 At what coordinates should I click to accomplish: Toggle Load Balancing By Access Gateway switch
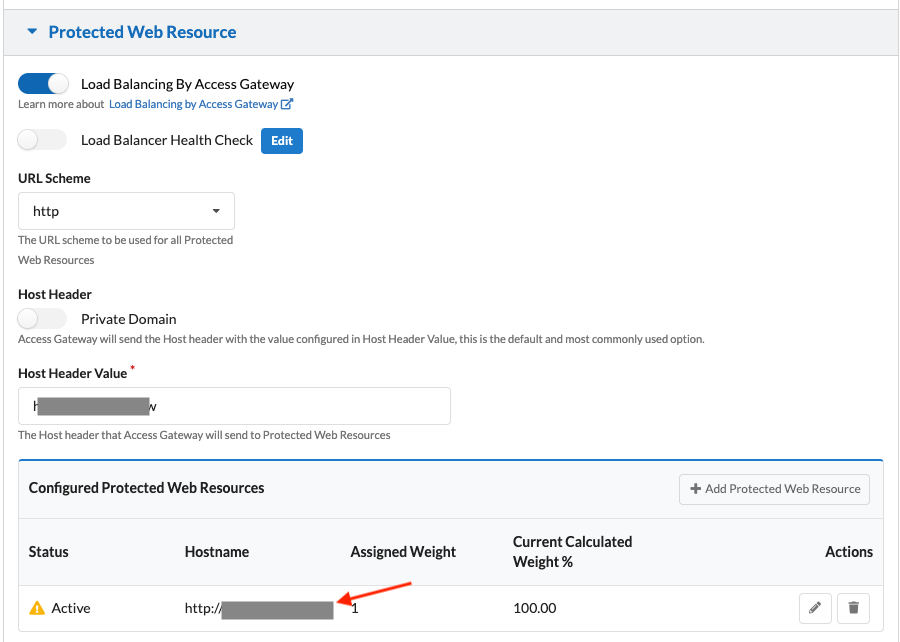43,84
